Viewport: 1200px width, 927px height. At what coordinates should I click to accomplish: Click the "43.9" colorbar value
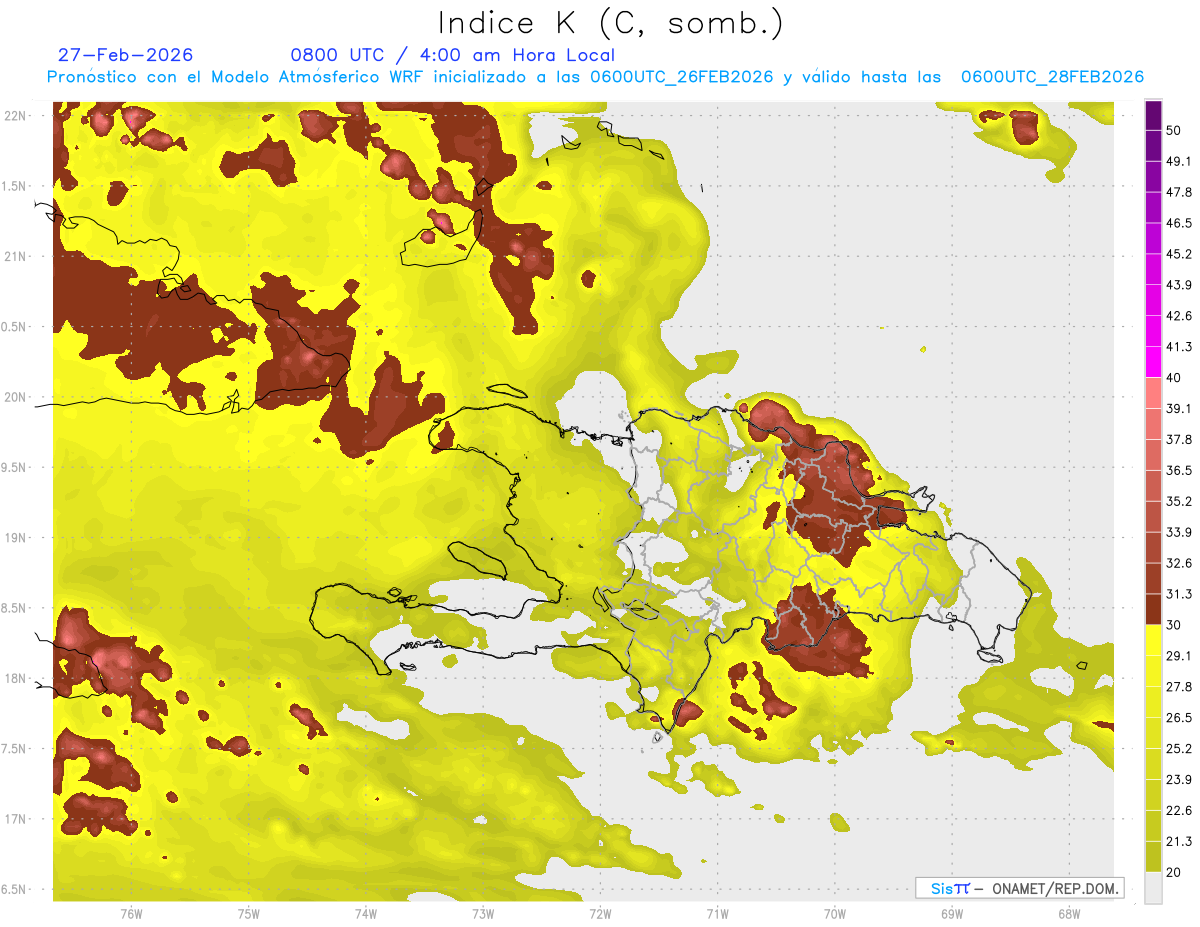1179,285
